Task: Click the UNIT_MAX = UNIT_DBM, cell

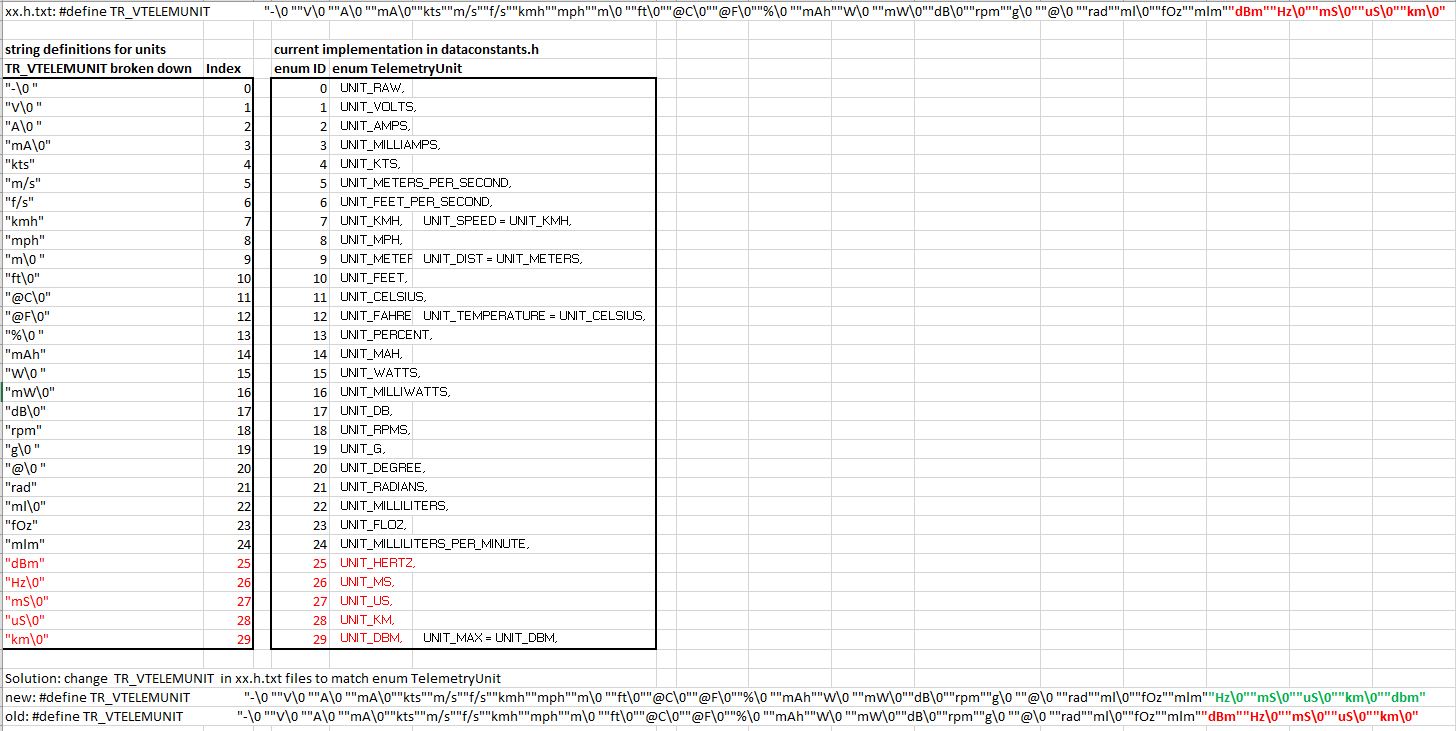Action: (x=490, y=639)
